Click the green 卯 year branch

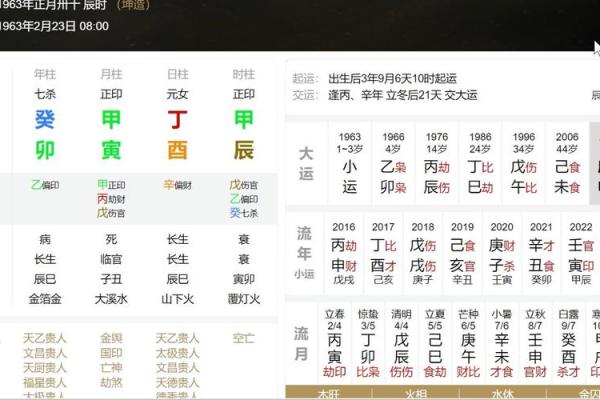pyautogui.click(x=45, y=150)
